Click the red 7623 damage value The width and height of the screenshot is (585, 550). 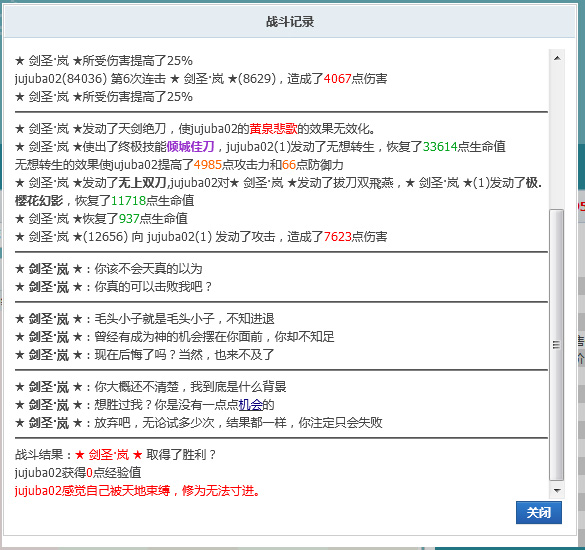pos(338,237)
